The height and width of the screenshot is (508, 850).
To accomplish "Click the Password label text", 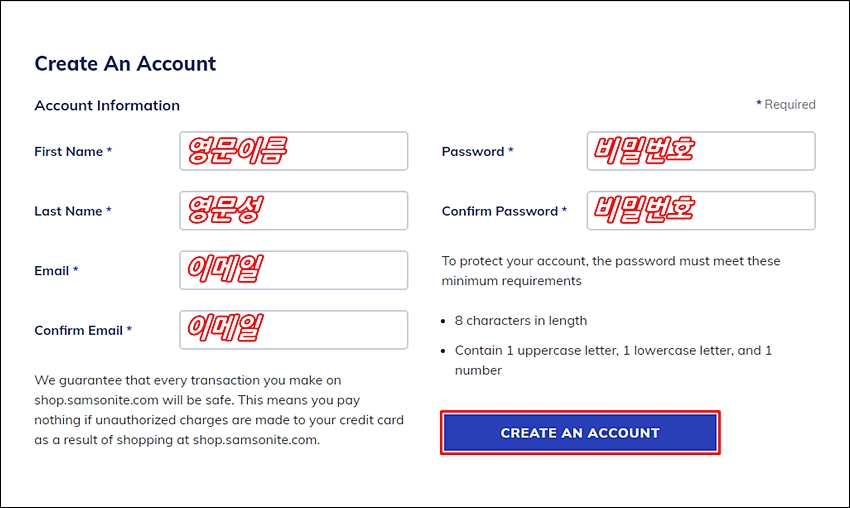I will (x=478, y=151).
